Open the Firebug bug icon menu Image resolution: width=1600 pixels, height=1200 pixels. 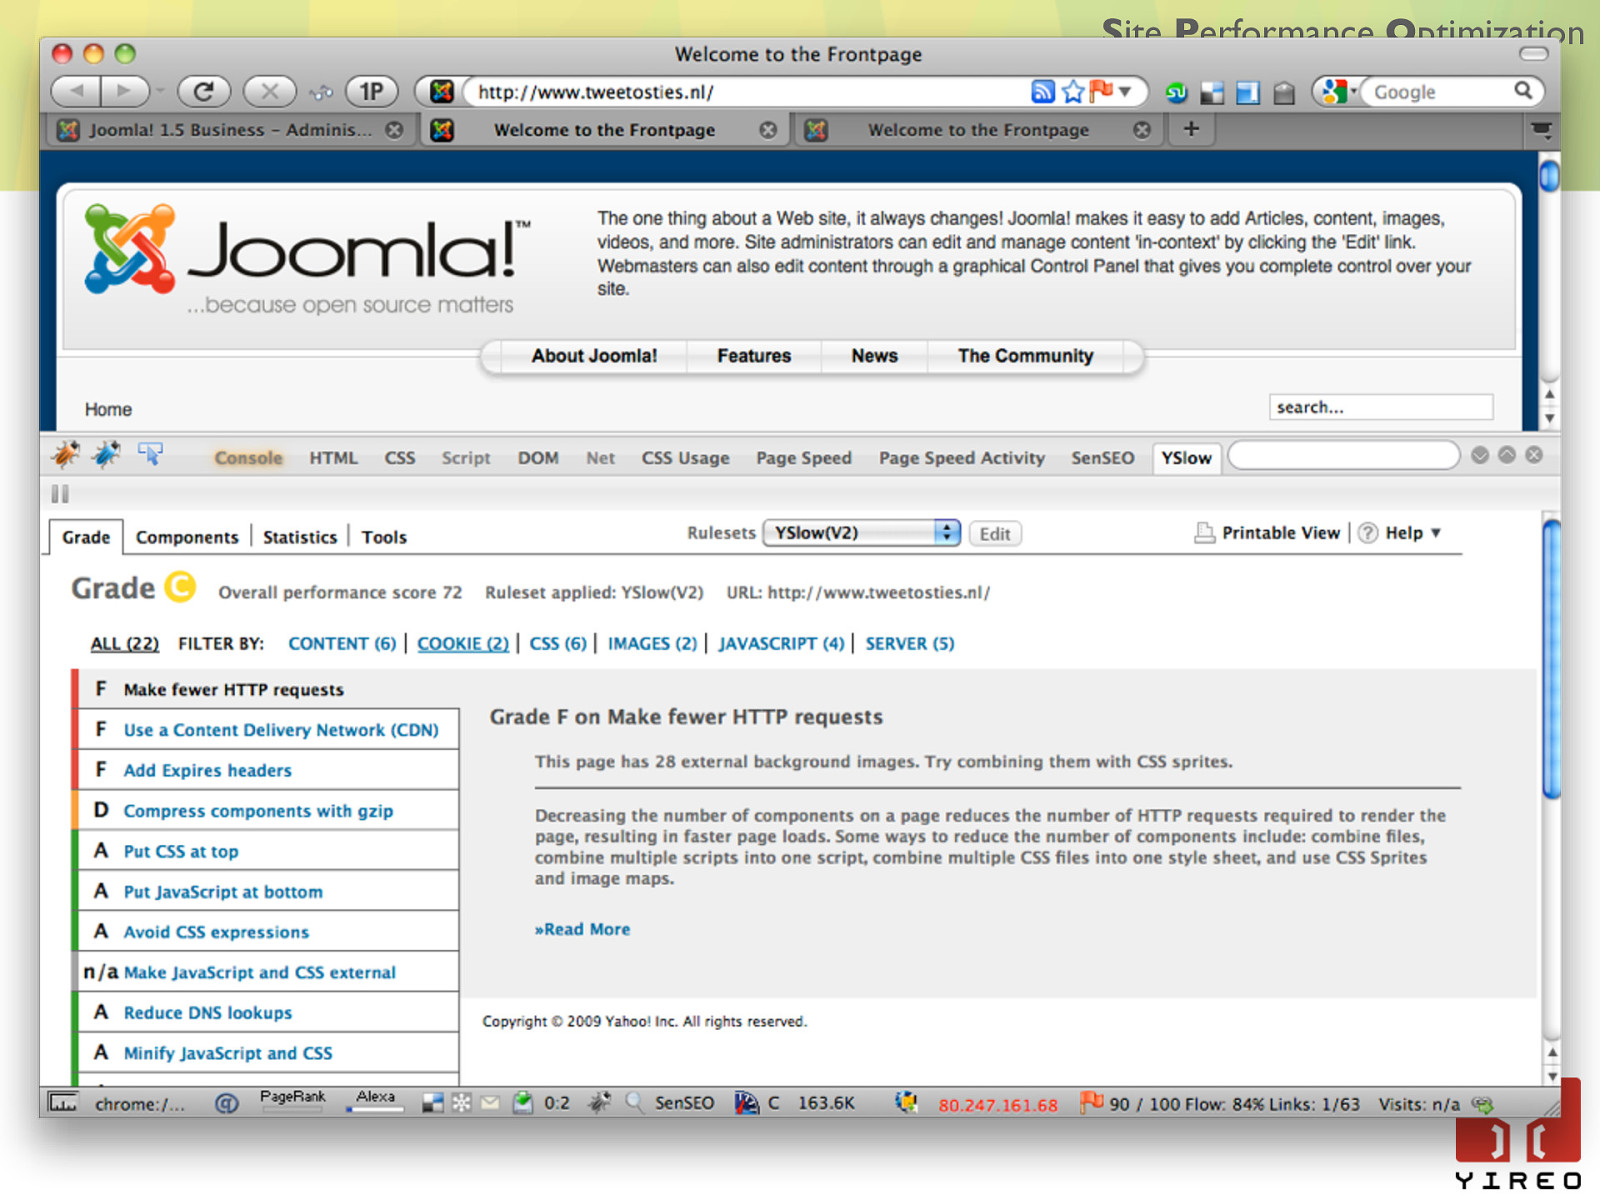pos(66,455)
